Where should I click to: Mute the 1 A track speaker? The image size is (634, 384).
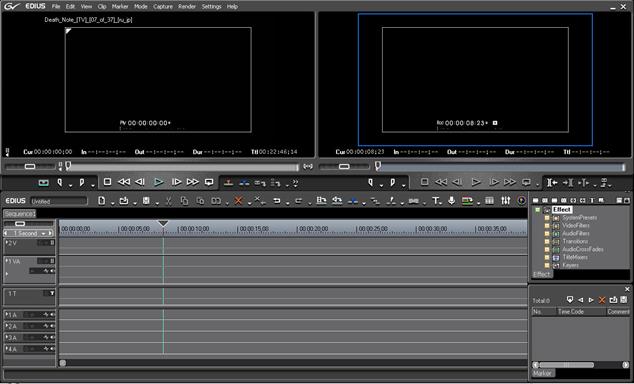coord(52,314)
